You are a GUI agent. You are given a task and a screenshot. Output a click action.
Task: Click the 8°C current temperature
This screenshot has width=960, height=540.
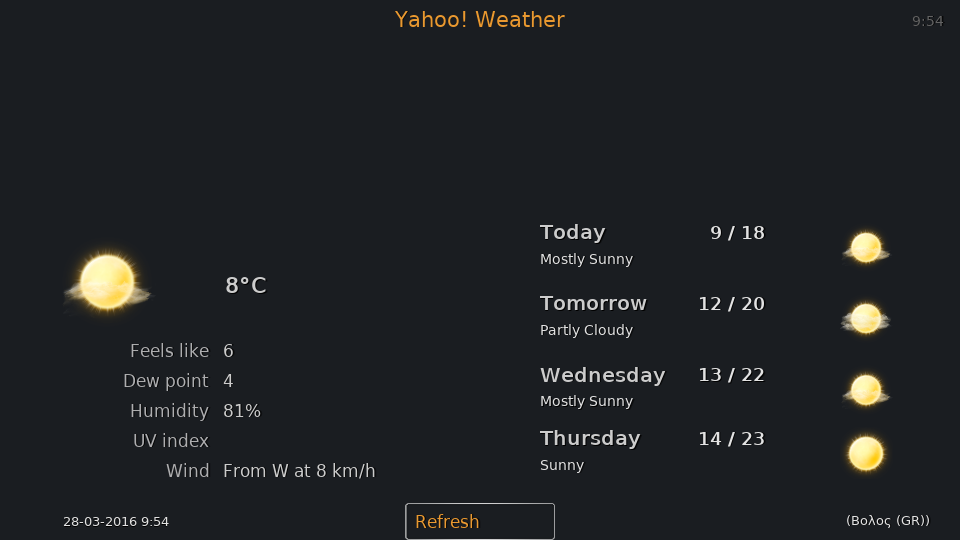point(246,285)
